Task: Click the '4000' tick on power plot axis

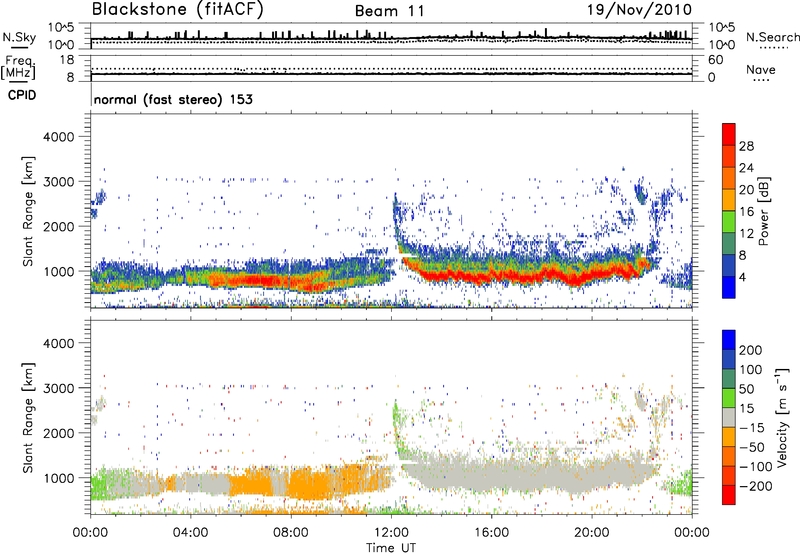Action: click(x=59, y=137)
